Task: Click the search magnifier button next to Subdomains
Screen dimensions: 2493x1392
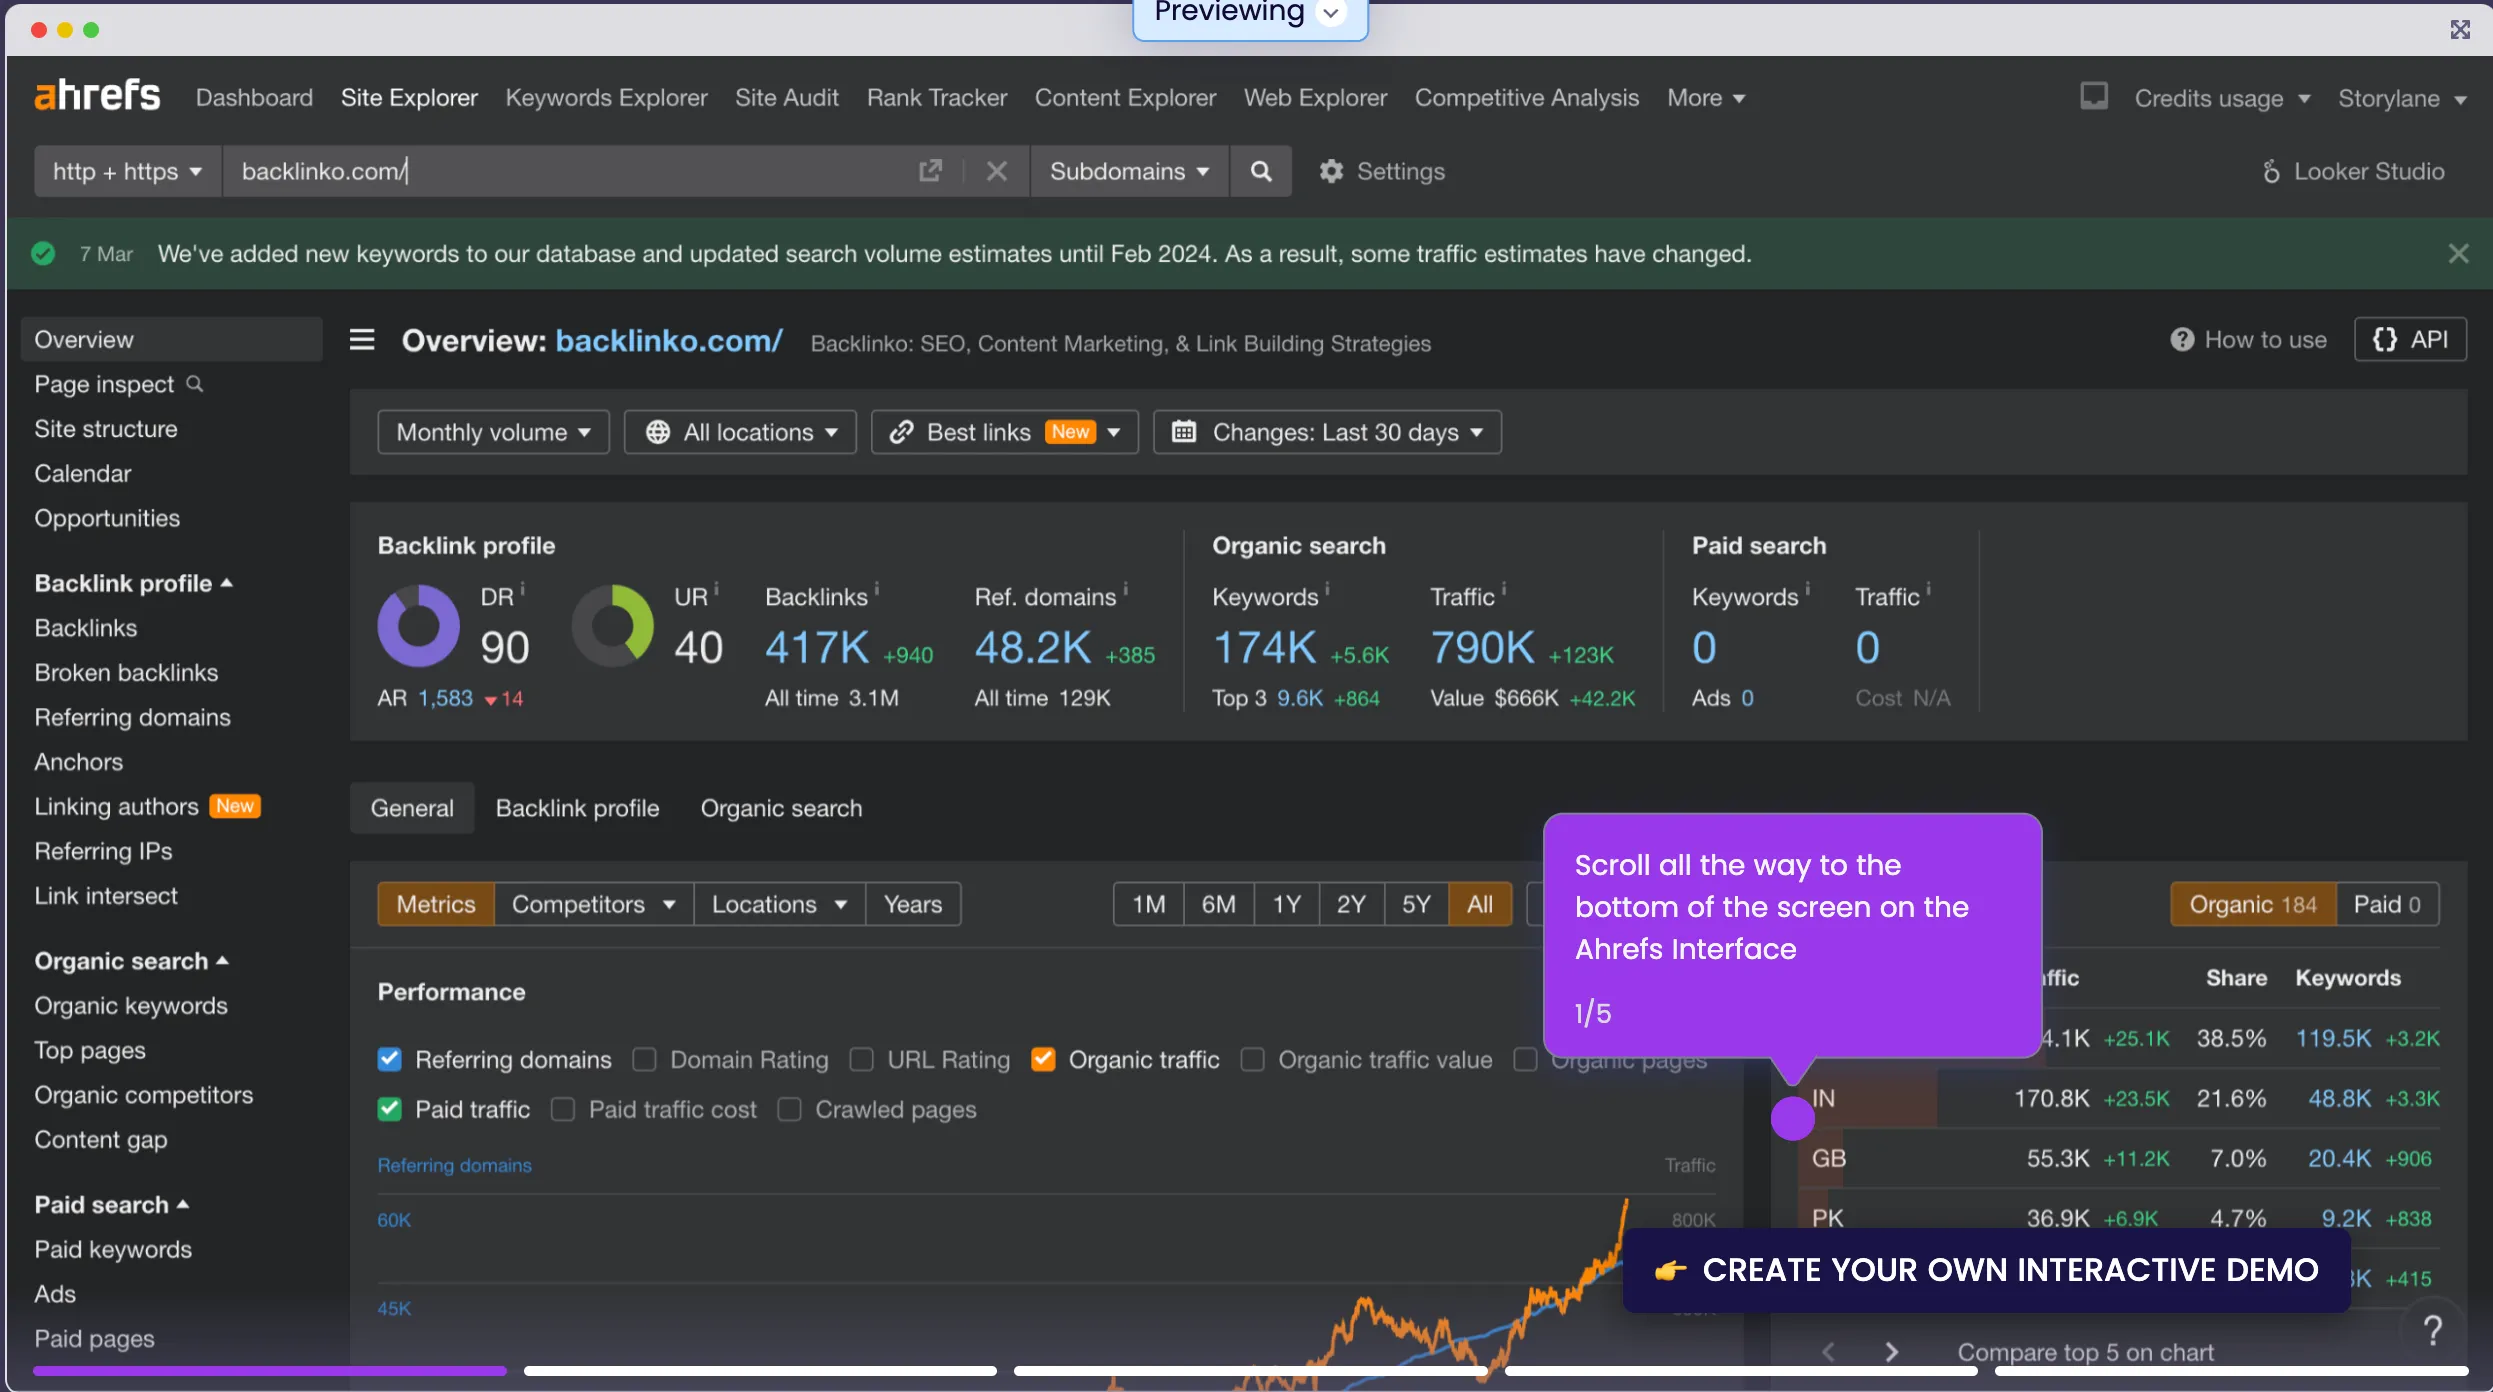Action: [1260, 171]
